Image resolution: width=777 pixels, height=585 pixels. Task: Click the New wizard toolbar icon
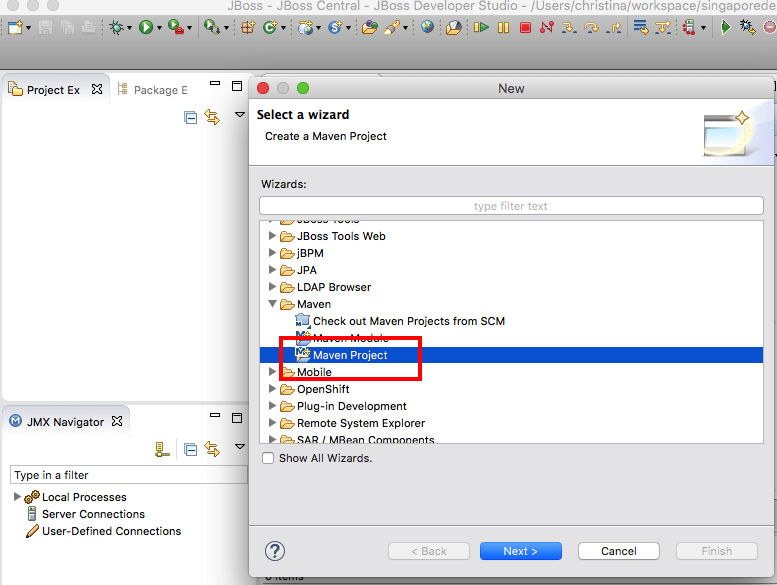15,27
